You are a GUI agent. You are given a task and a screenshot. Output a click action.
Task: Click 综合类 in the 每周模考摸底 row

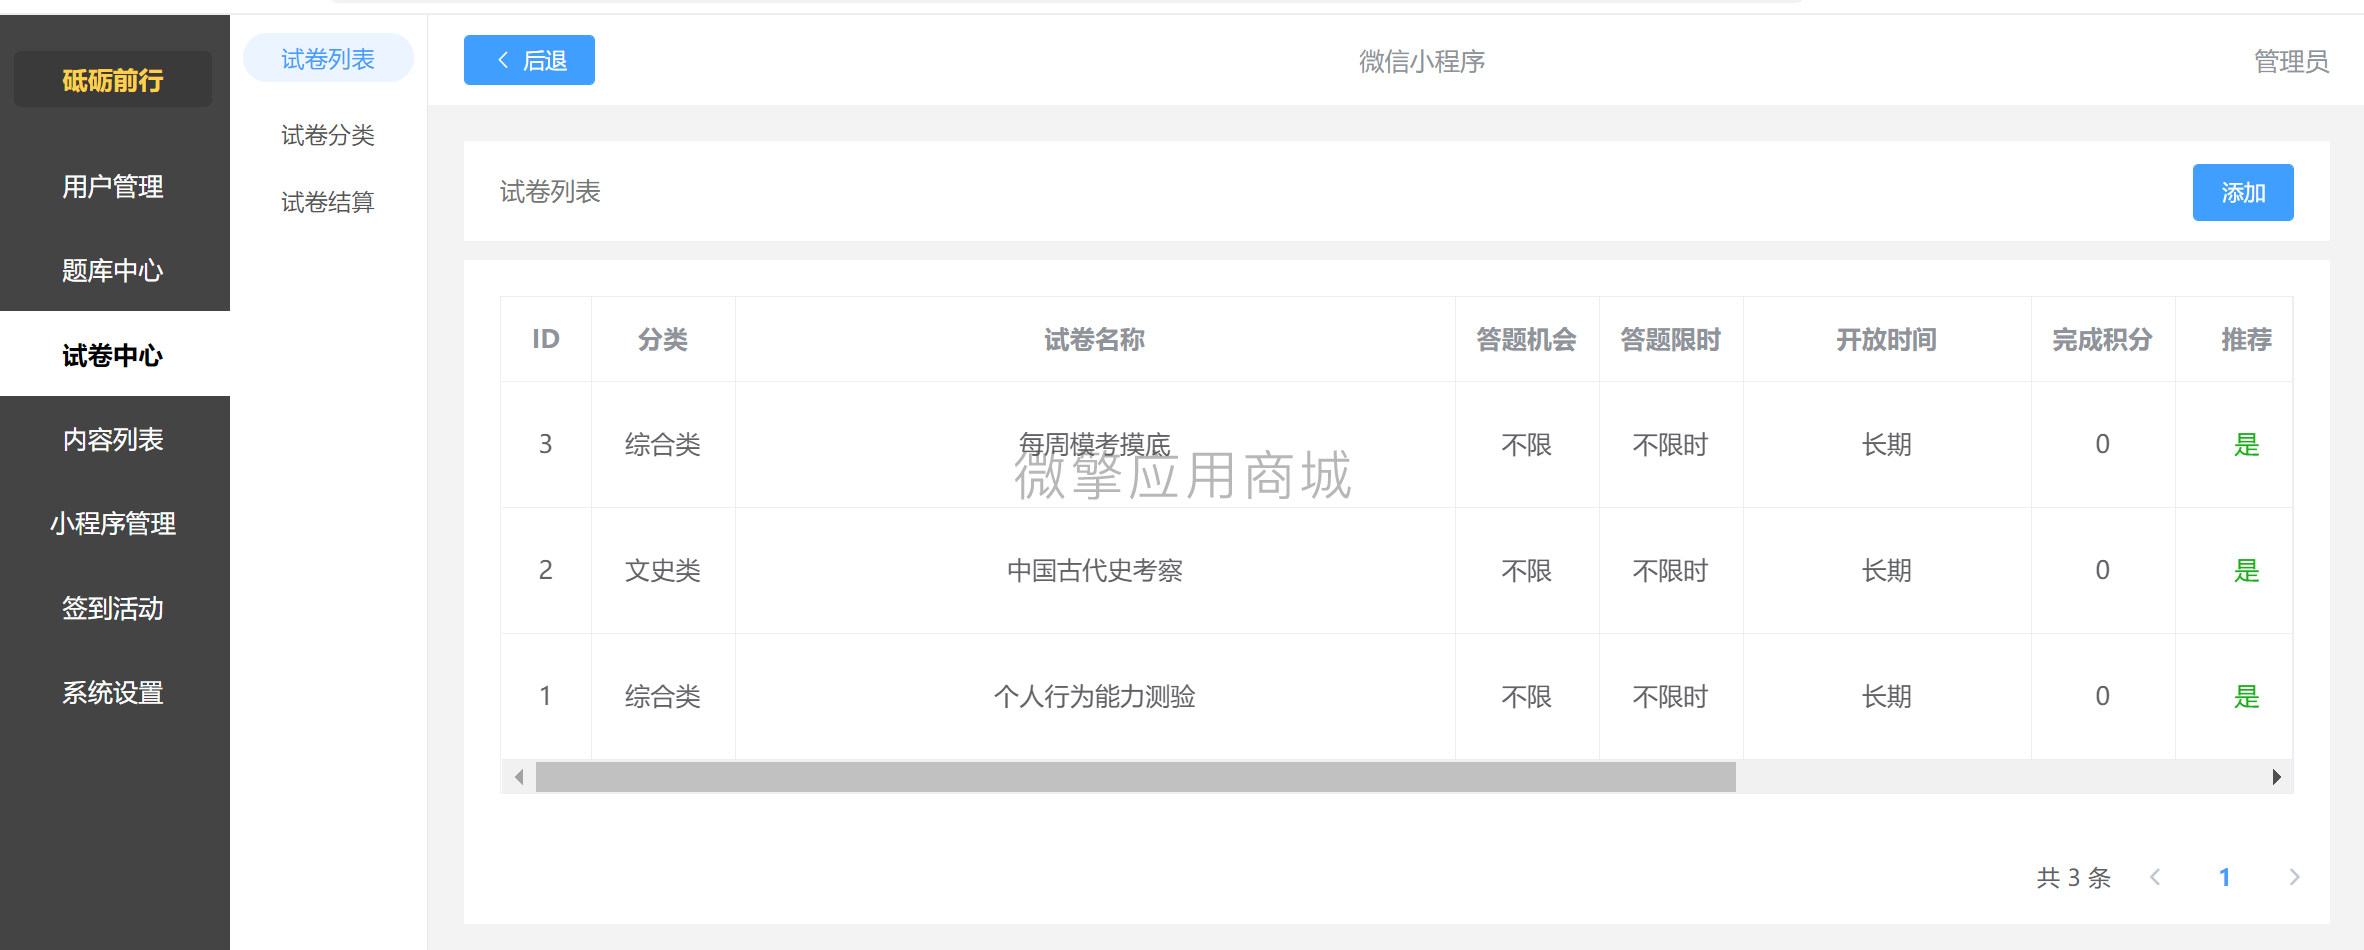coord(663,444)
